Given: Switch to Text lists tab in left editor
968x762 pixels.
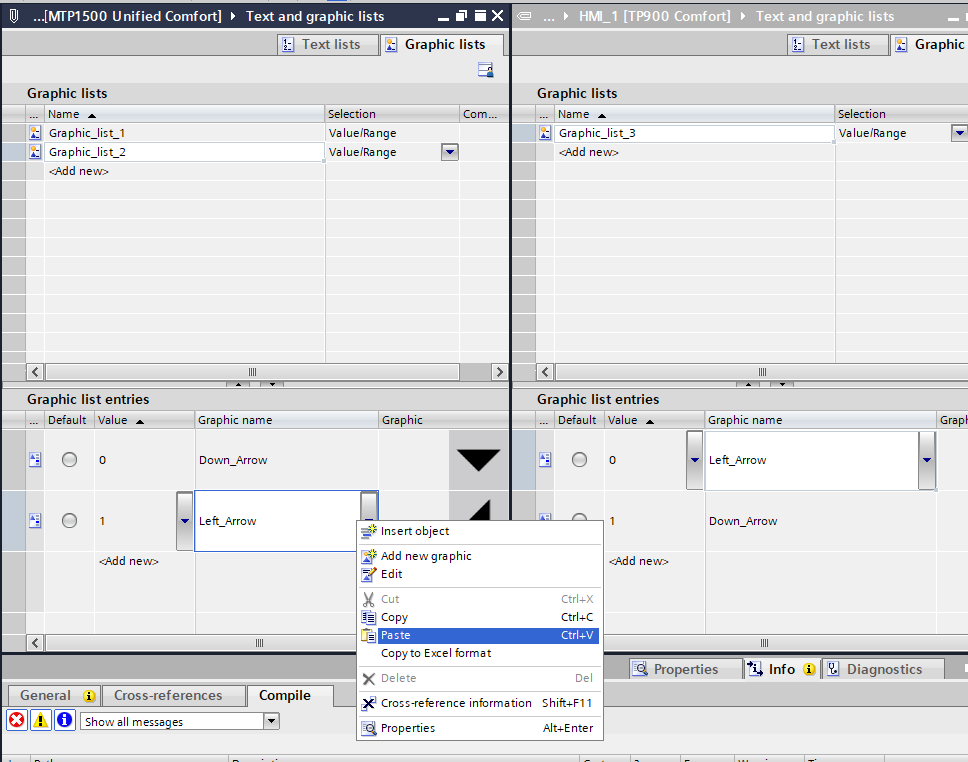Looking at the screenshot, I should (327, 44).
